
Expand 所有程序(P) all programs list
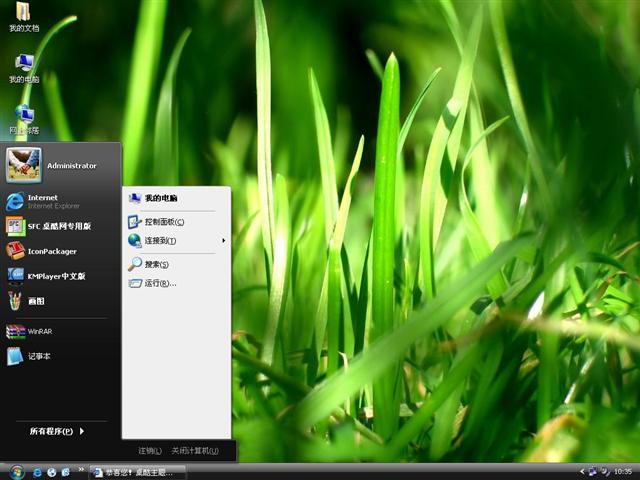pyautogui.click(x=57, y=431)
